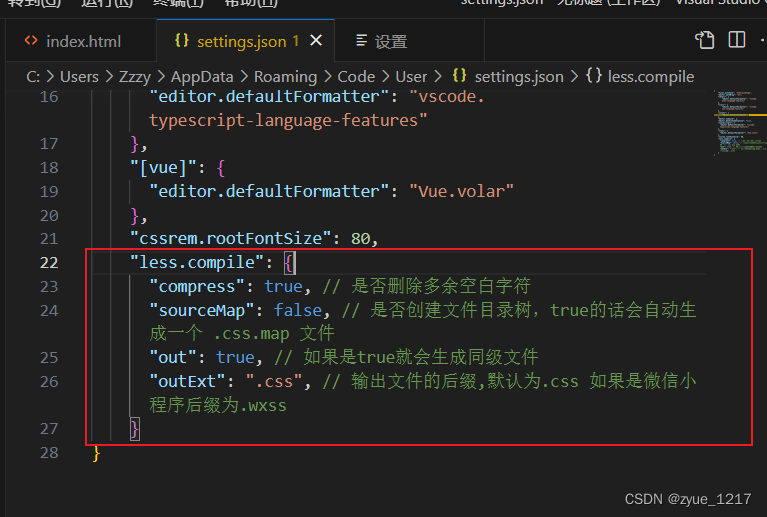Image resolution: width=767 pixels, height=517 pixels.
Task: Select the Roaming breadcrumb segment
Action: tap(286, 77)
